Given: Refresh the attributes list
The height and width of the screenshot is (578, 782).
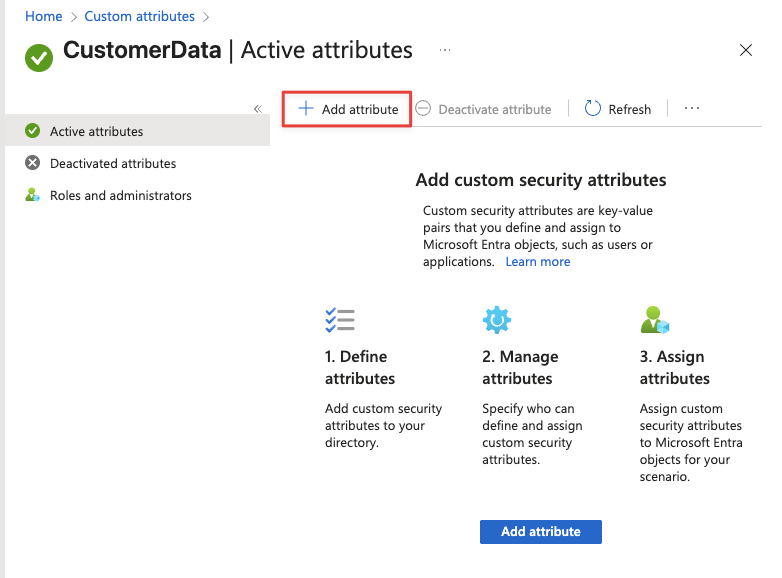Looking at the screenshot, I should [618, 109].
